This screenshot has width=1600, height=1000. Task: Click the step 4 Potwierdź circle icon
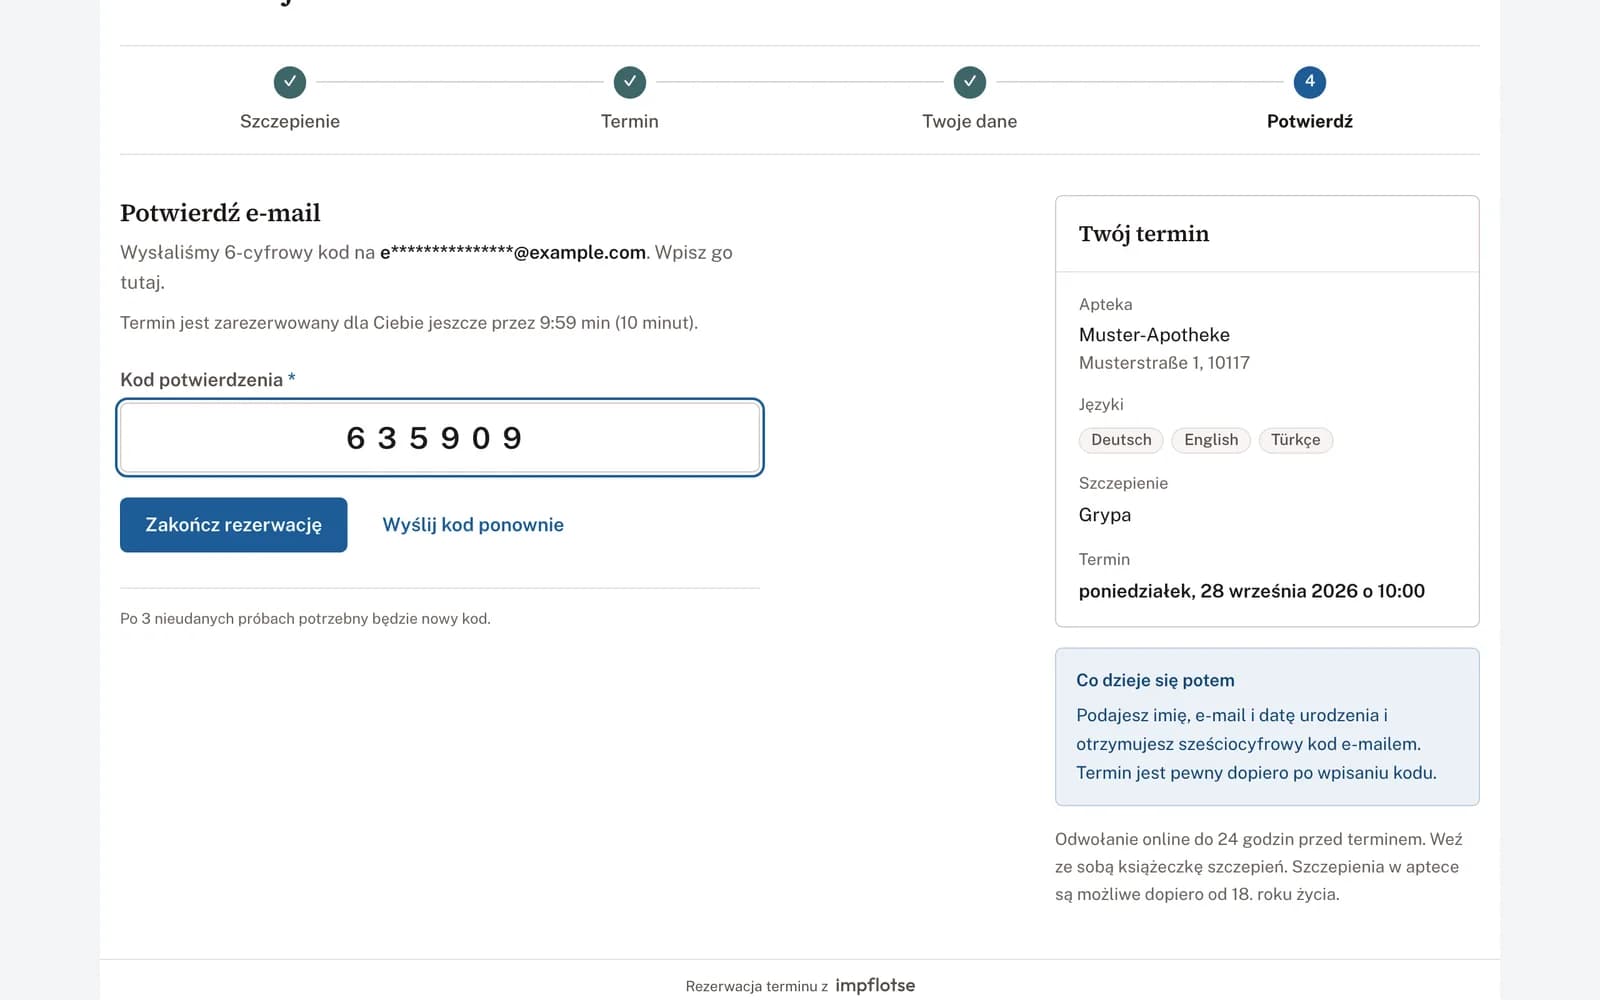1310,82
